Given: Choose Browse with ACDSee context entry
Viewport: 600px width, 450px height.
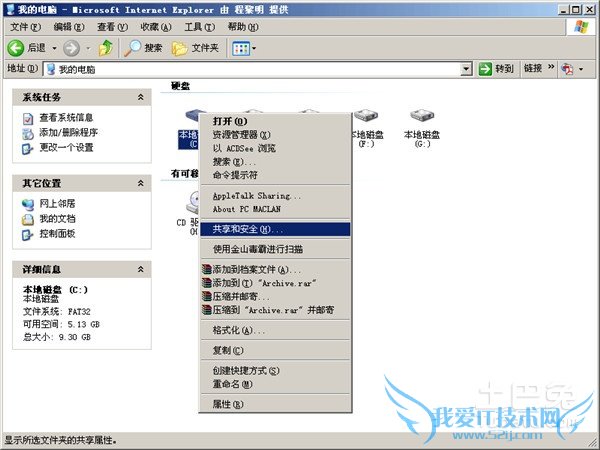Looking at the screenshot, I should [276, 148].
